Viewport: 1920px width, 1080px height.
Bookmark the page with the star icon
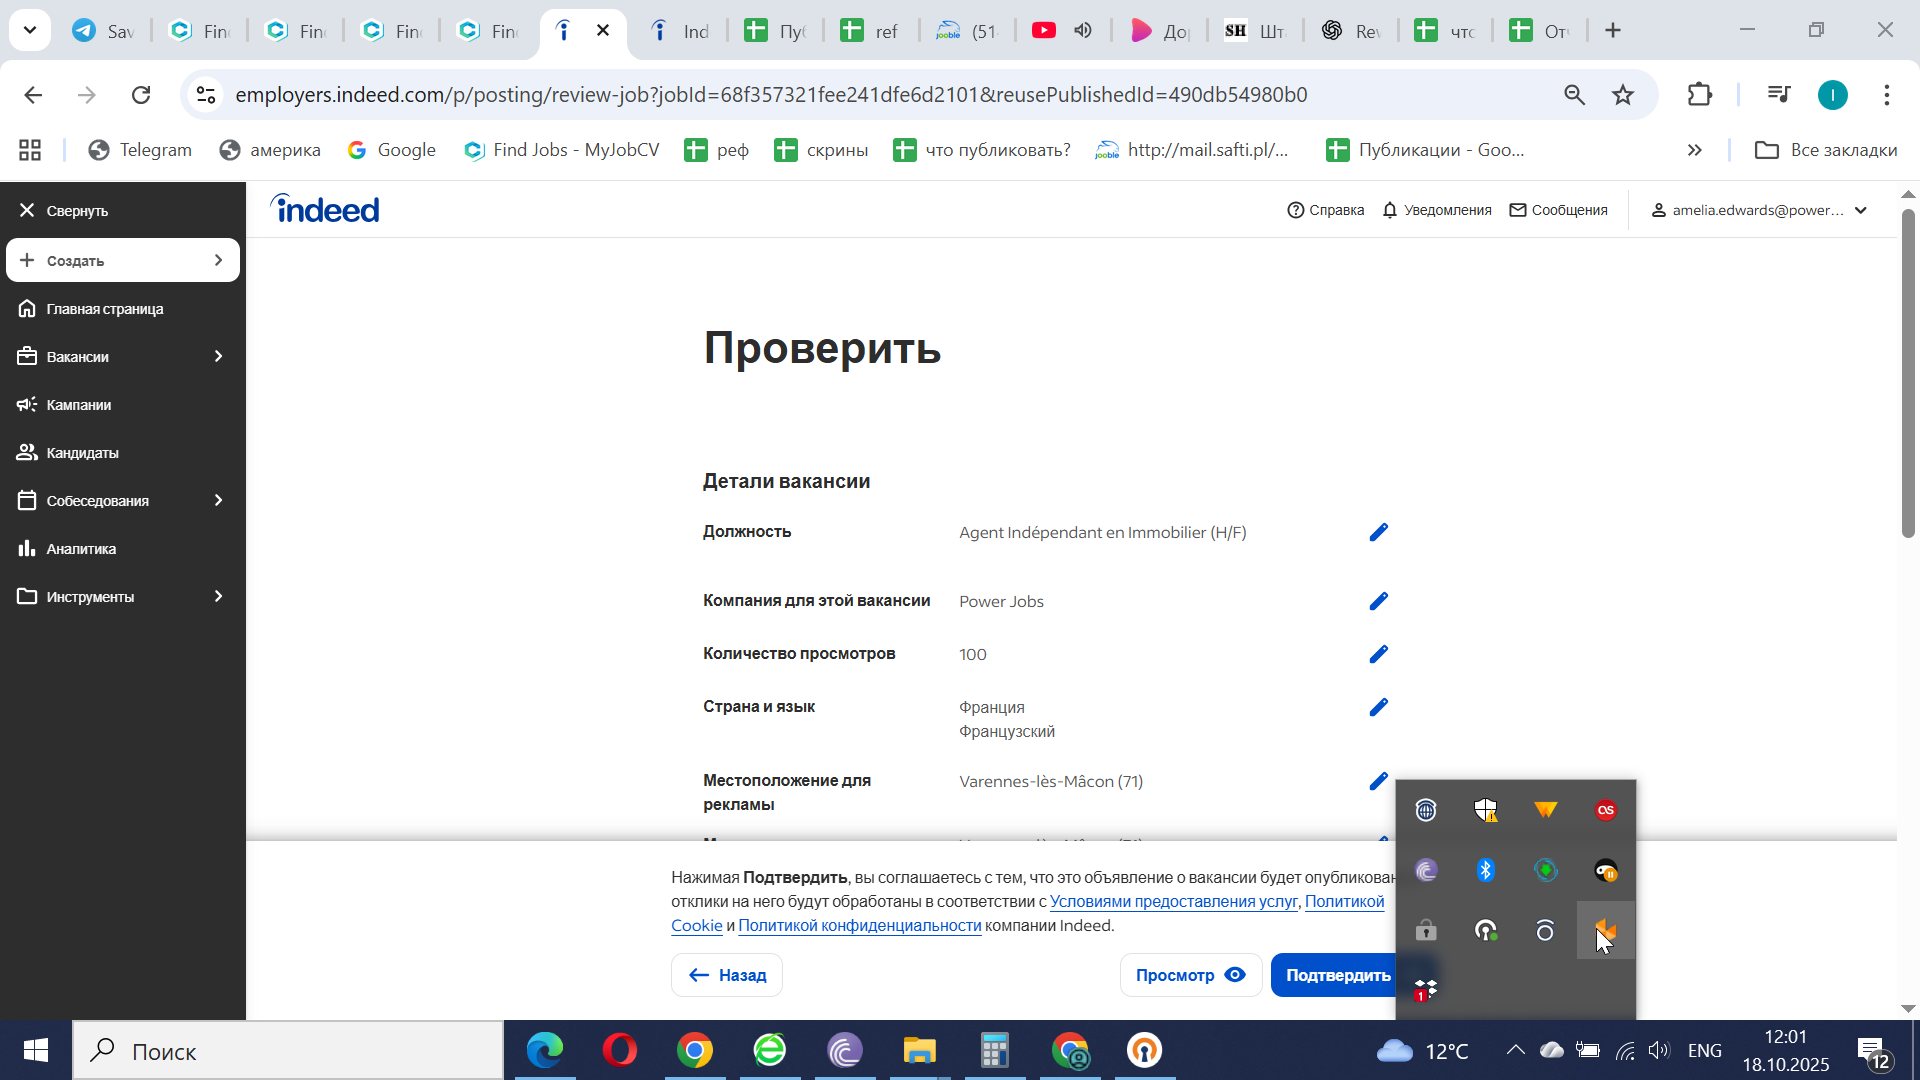pos(1622,95)
